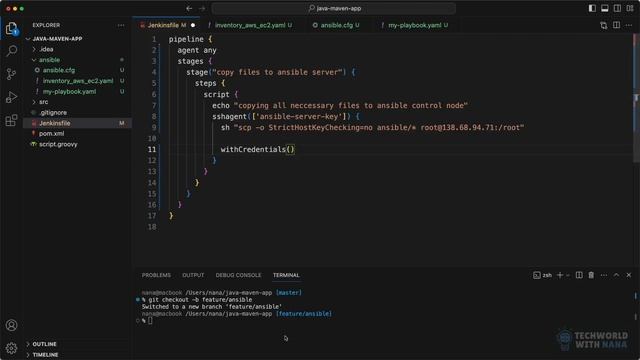Open the Accounts menu icon
The width and height of the screenshot is (640, 360).
(11, 325)
